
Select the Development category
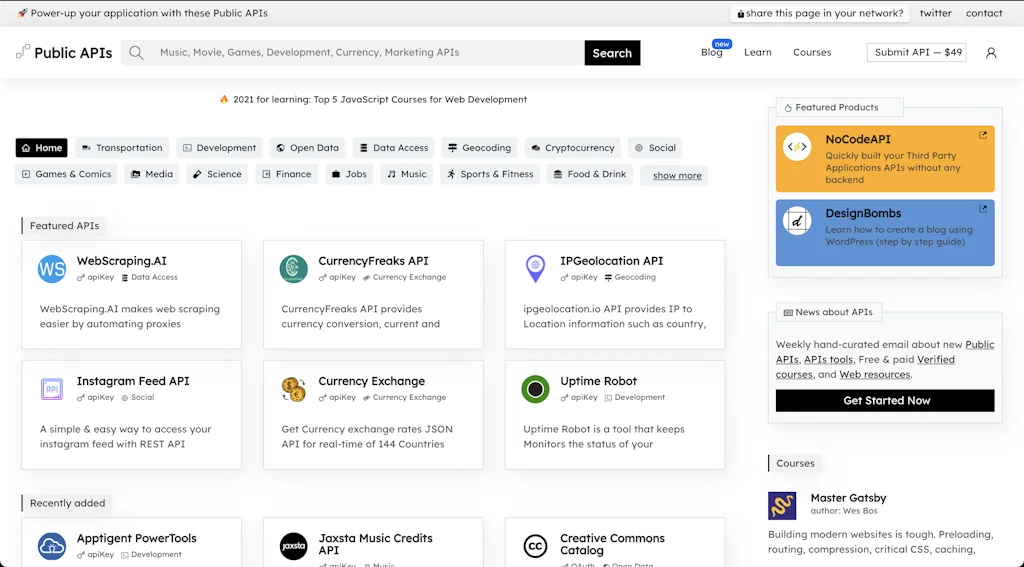click(x=219, y=148)
